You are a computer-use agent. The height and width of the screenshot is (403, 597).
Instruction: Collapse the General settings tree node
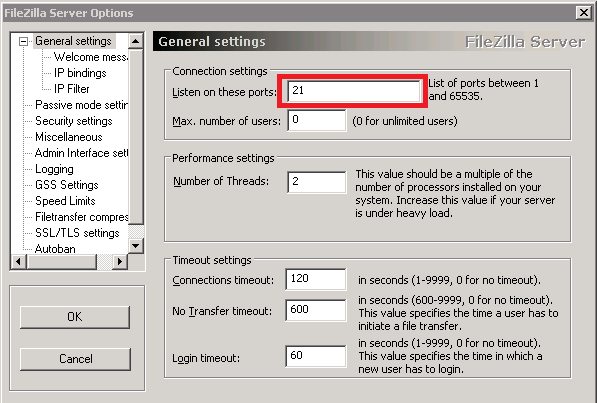(x=24, y=41)
